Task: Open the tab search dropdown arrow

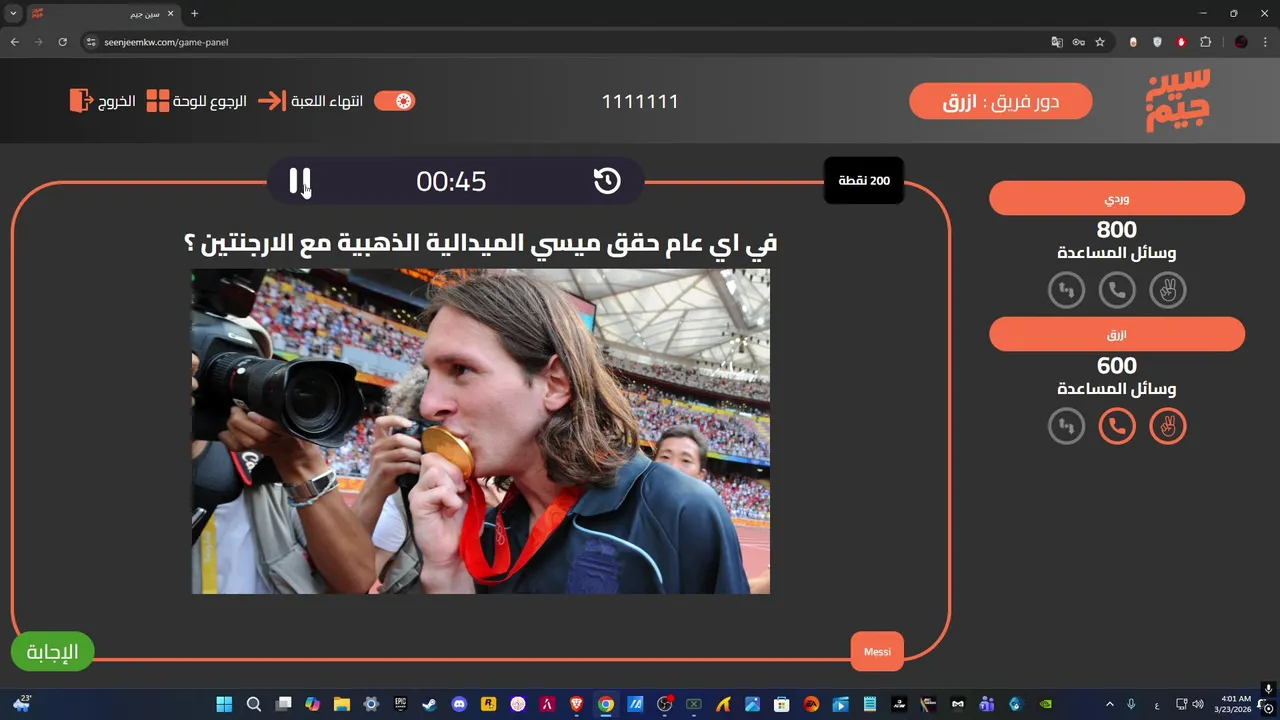Action: (13, 14)
